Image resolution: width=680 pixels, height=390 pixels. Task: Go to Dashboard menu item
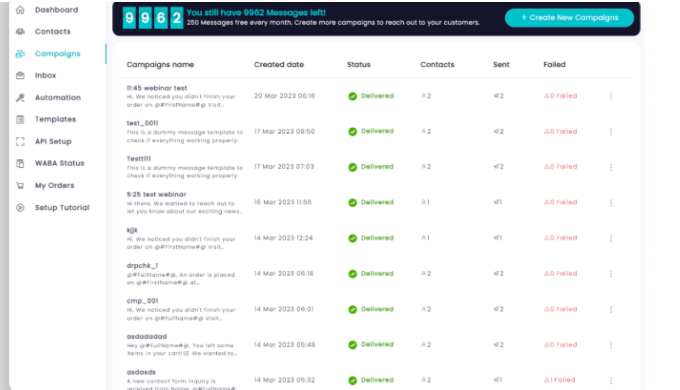(56, 10)
